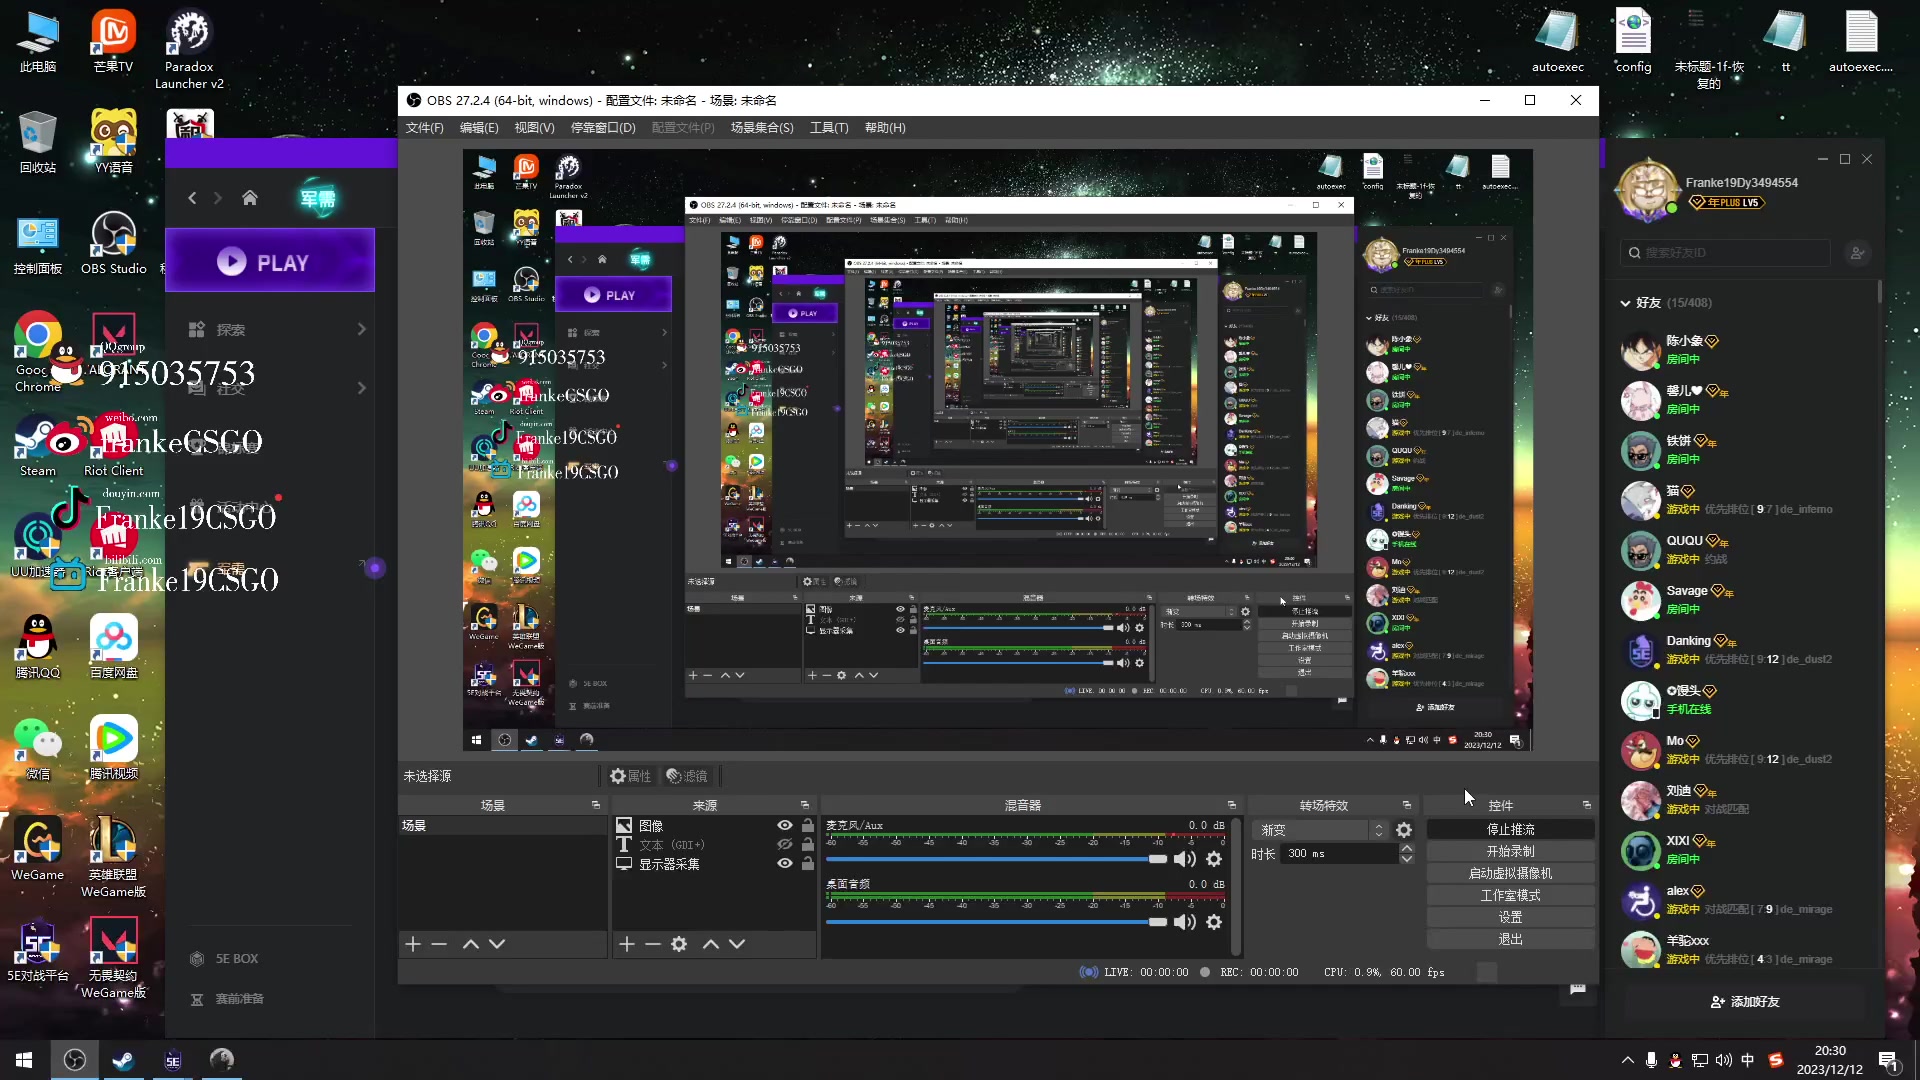Image resolution: width=1920 pixels, height=1080 pixels.
Task: Toggle the lock on the 显示器采集 source
Action: click(x=808, y=863)
